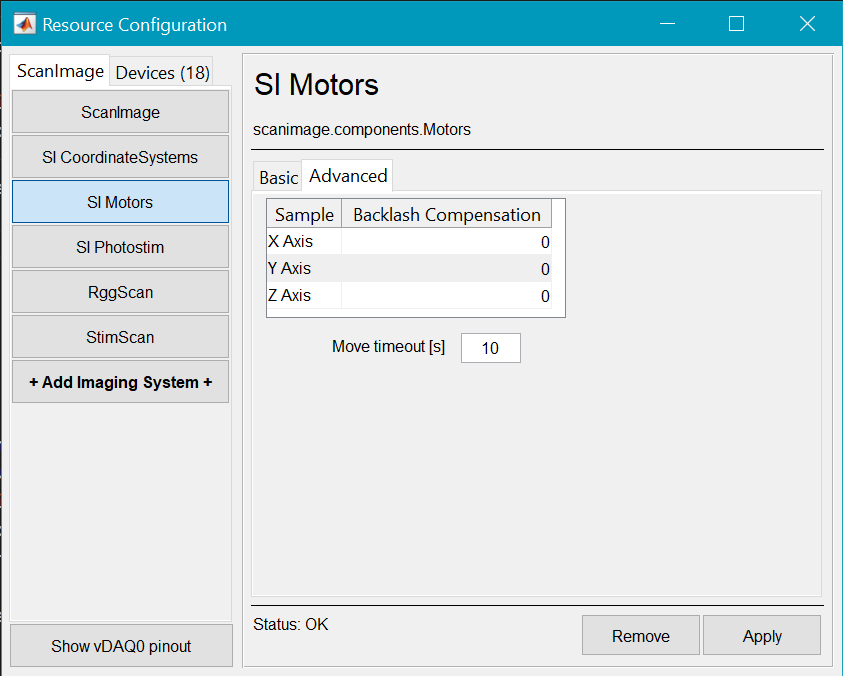Select the RggScan imaging system
Image resolution: width=843 pixels, height=676 pixels.
(120, 292)
